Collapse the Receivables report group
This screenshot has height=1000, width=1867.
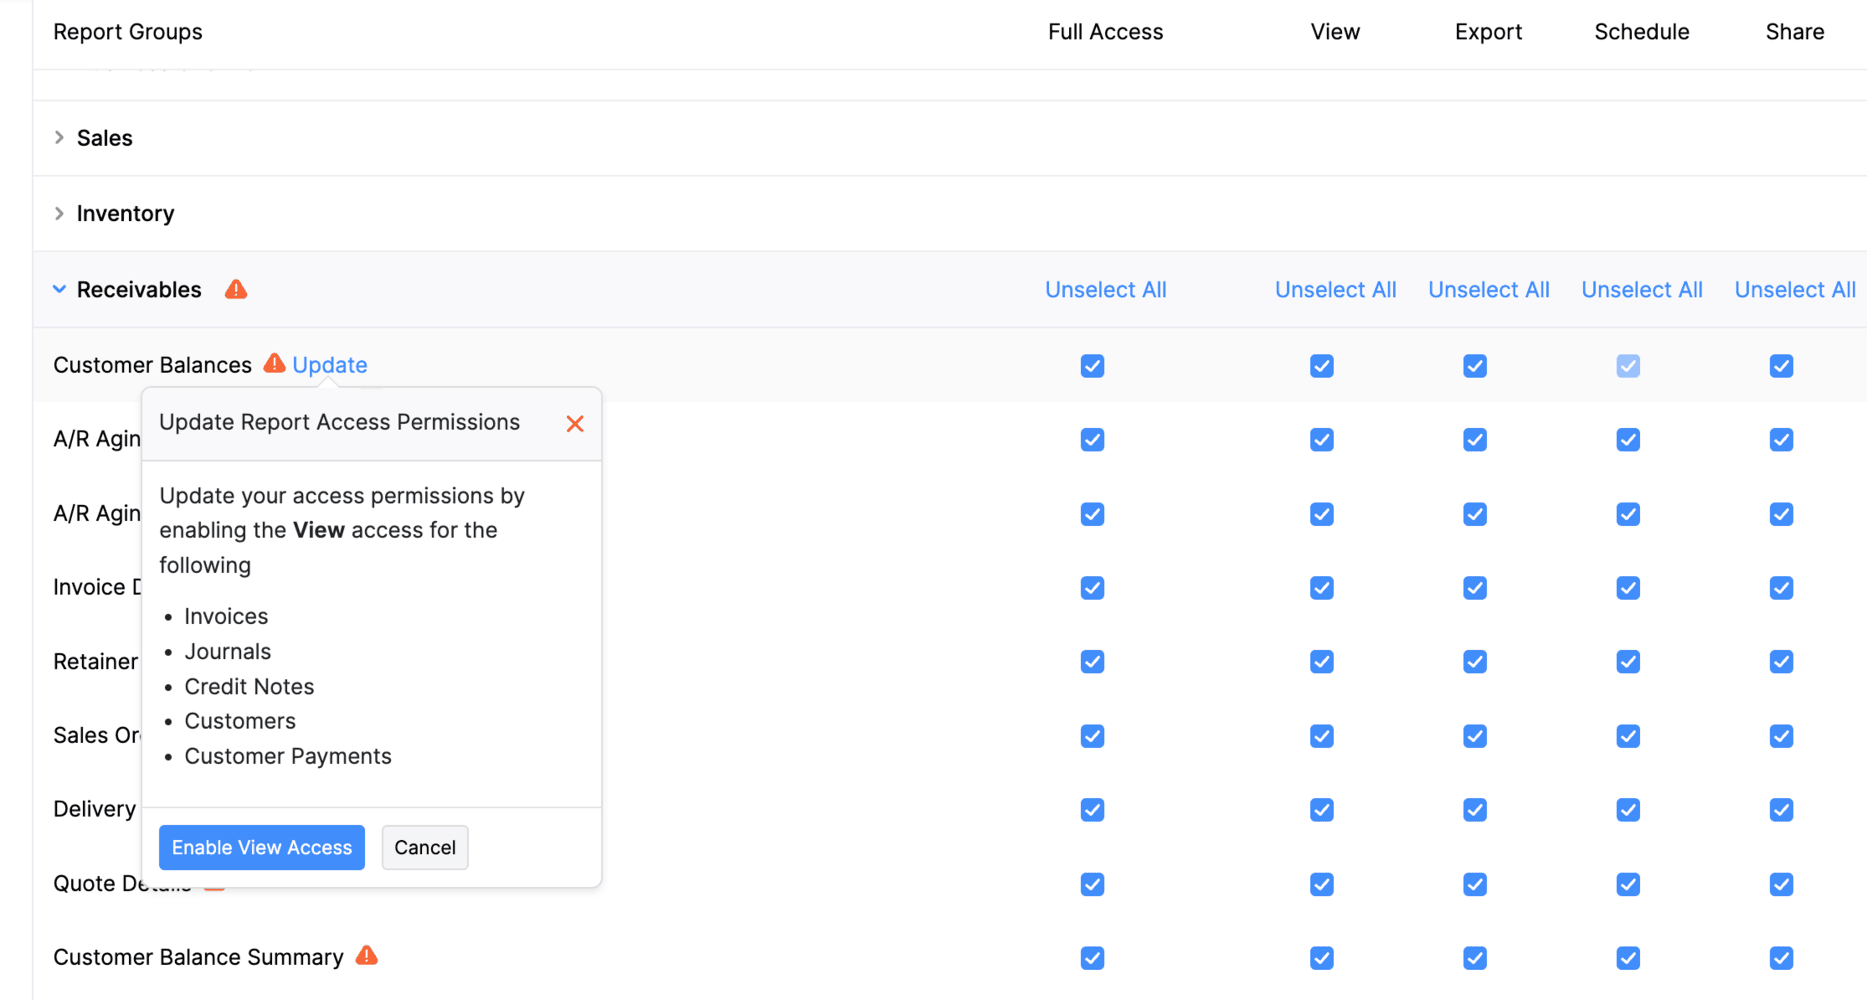pos(60,290)
